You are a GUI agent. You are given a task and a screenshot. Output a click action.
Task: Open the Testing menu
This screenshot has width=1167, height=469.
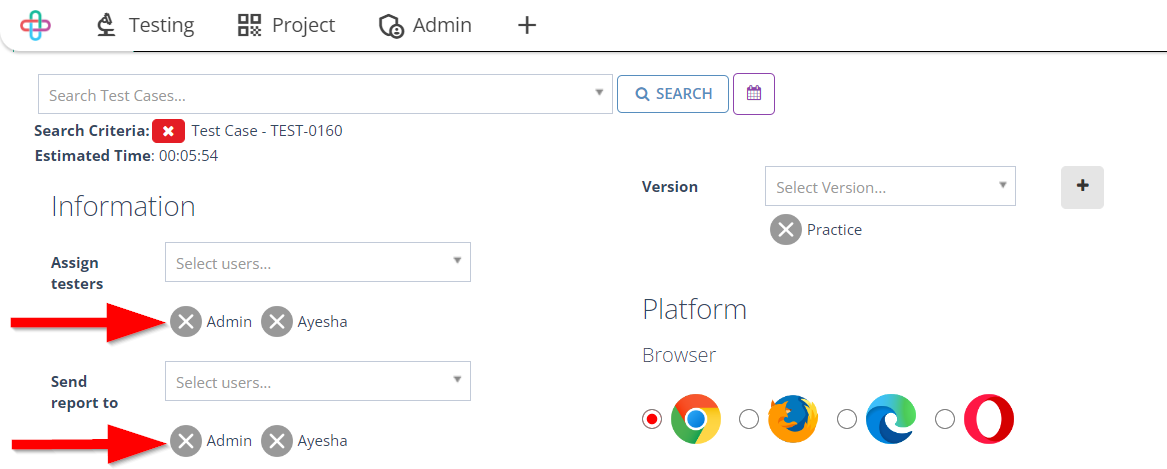(x=145, y=25)
